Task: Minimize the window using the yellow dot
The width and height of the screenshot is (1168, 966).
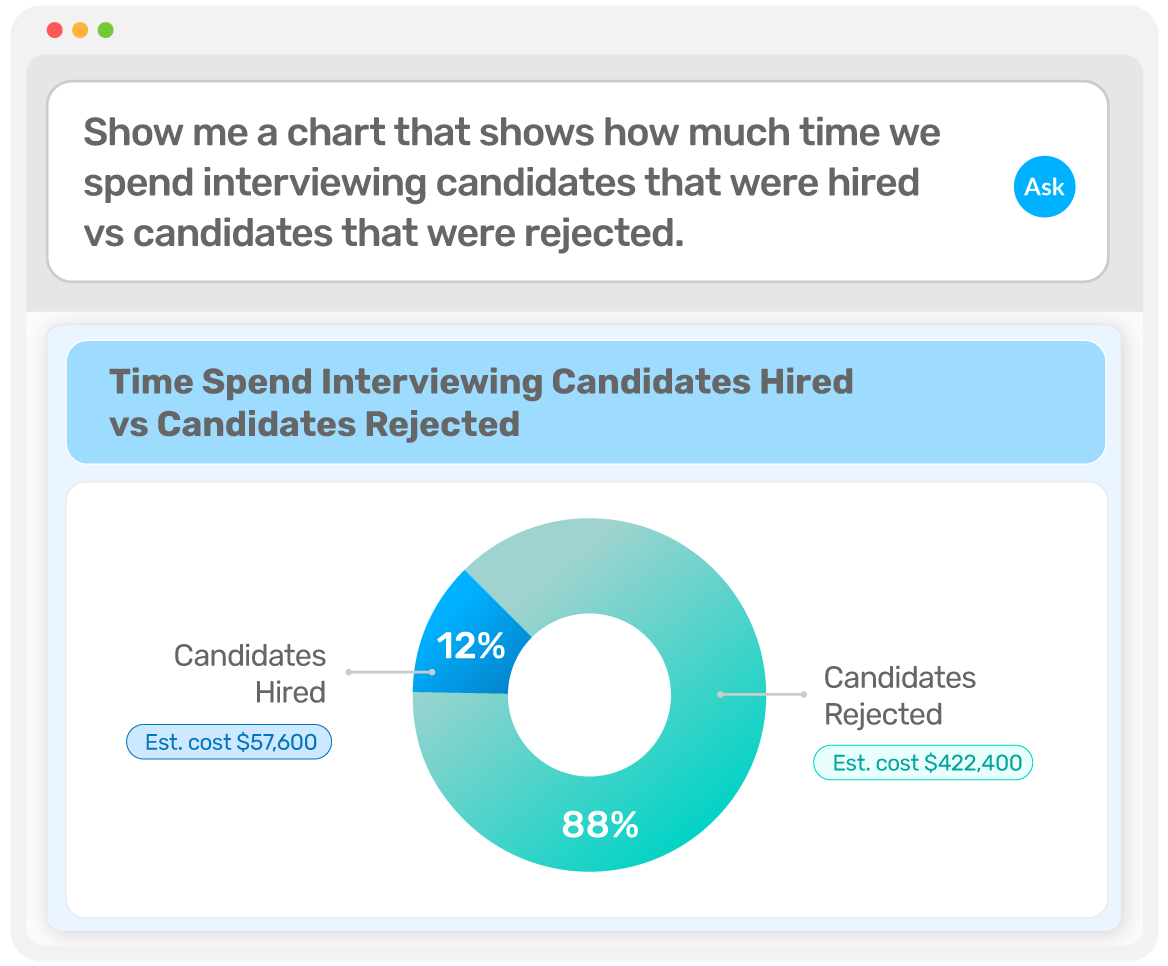Action: [x=80, y=30]
